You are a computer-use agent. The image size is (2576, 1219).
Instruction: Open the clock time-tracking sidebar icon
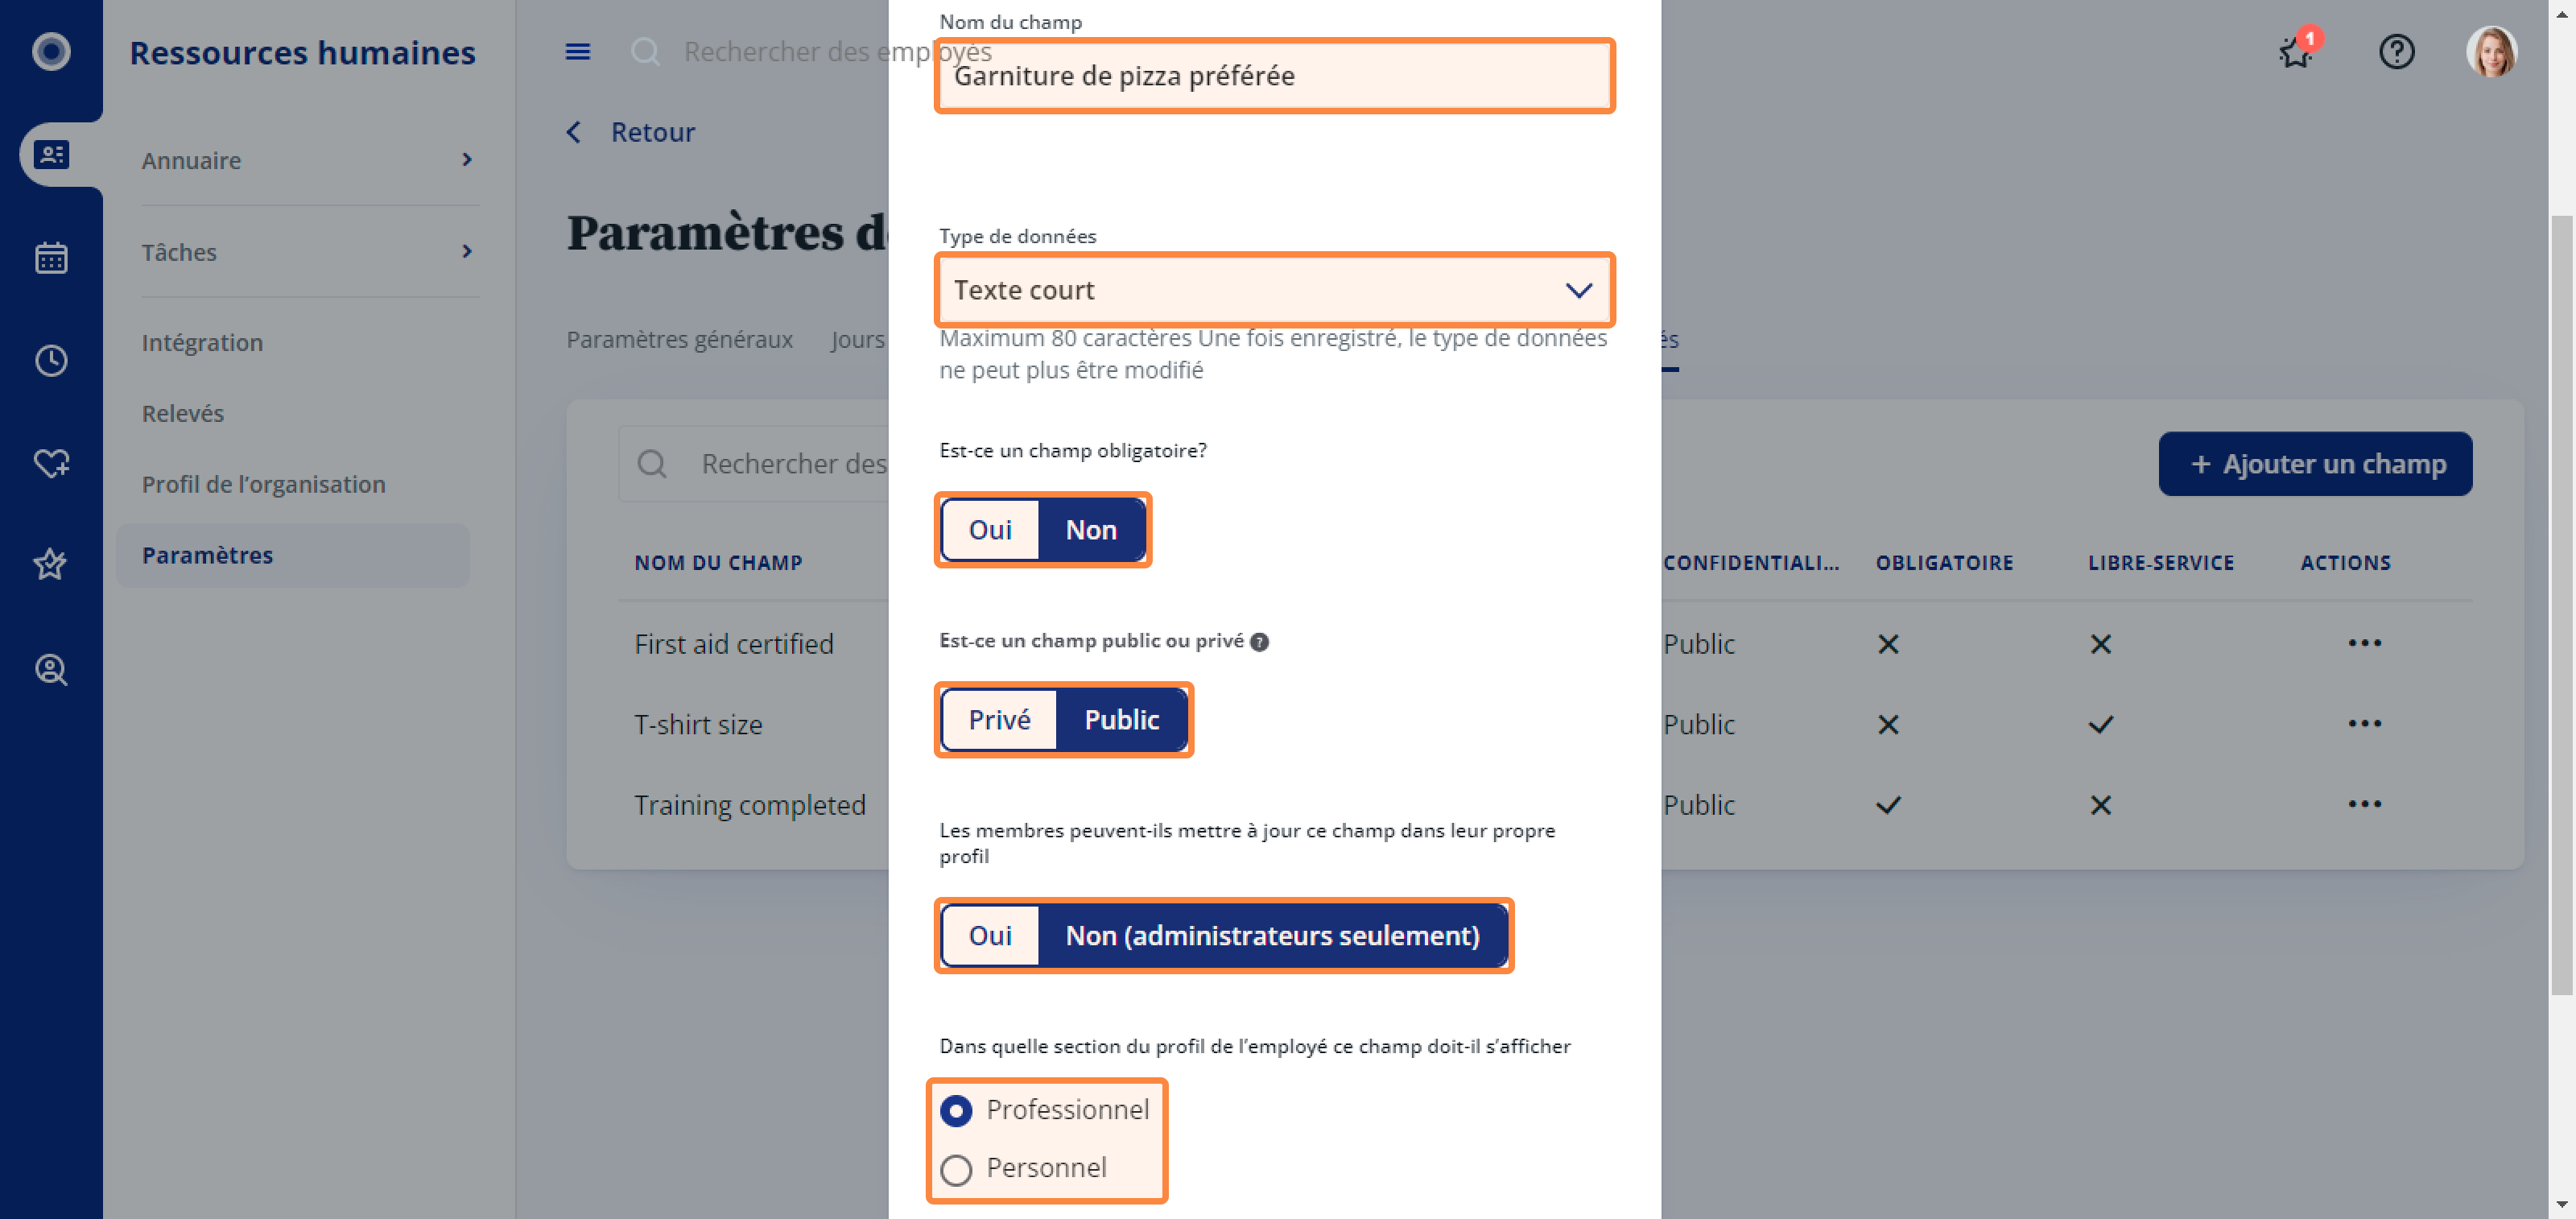click(51, 360)
